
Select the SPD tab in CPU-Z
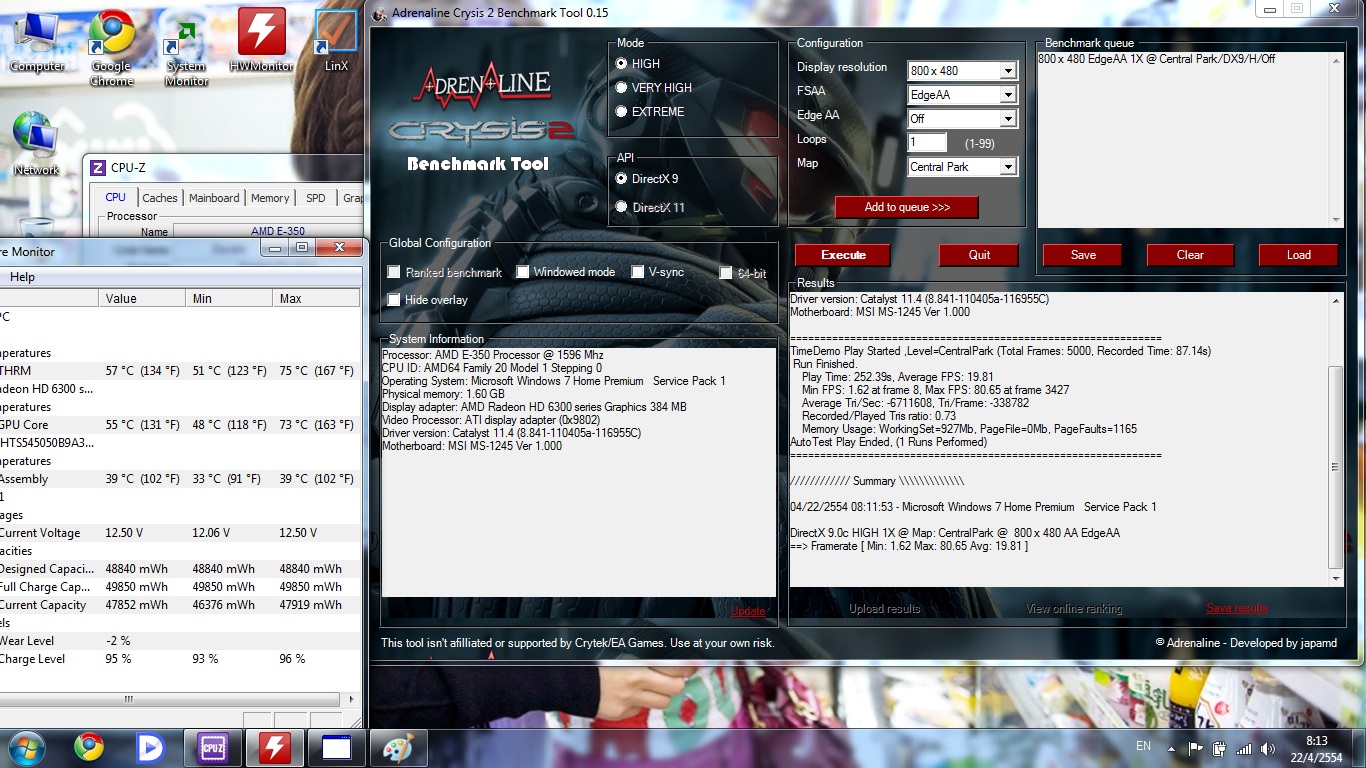[x=316, y=198]
